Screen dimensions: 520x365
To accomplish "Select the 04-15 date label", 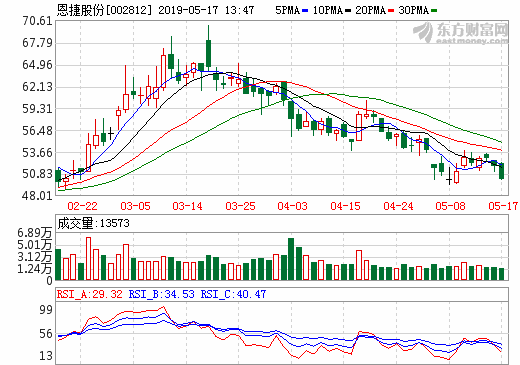I will pos(345,206).
